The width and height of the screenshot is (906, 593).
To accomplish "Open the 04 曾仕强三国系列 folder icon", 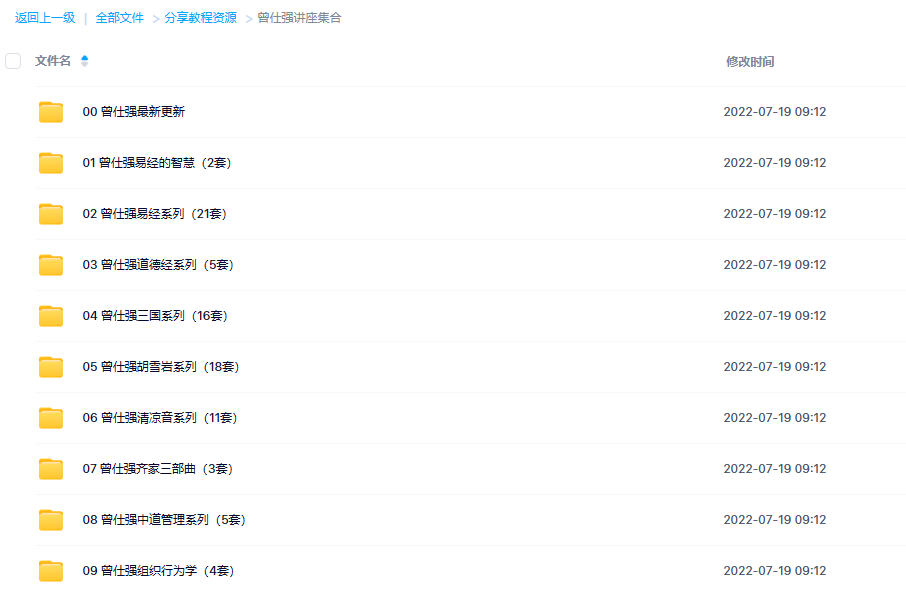I will [50, 315].
